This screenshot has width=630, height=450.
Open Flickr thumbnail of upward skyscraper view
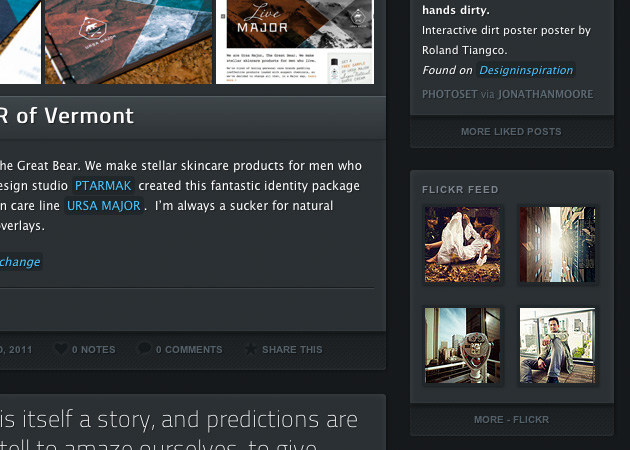coord(558,243)
